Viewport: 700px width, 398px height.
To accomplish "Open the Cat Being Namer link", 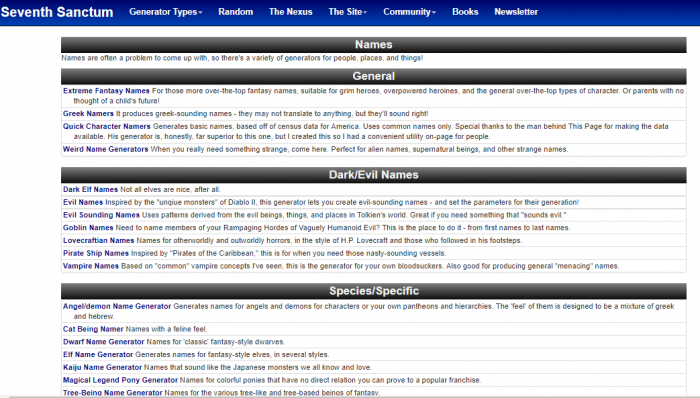I will pos(93,329).
